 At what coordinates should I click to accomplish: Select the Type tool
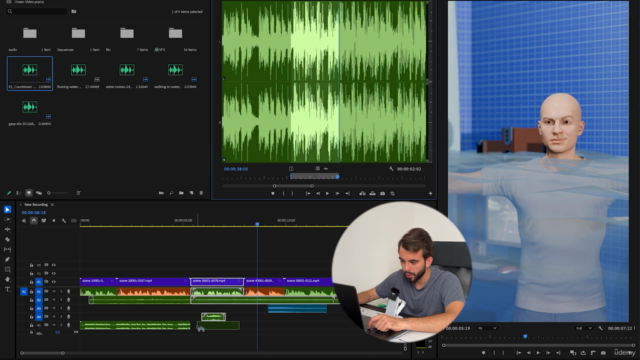[x=7, y=289]
